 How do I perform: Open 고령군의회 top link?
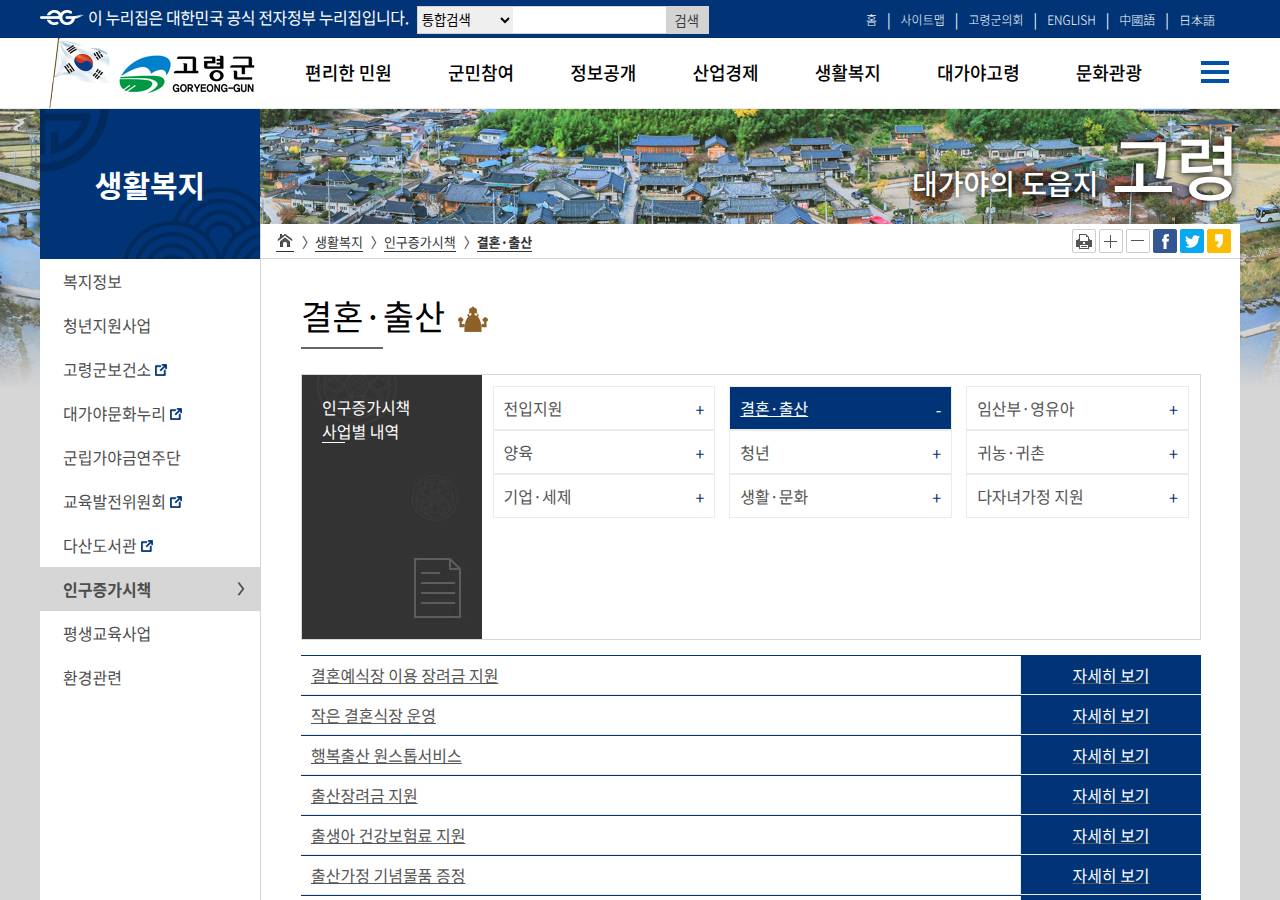coord(996,20)
